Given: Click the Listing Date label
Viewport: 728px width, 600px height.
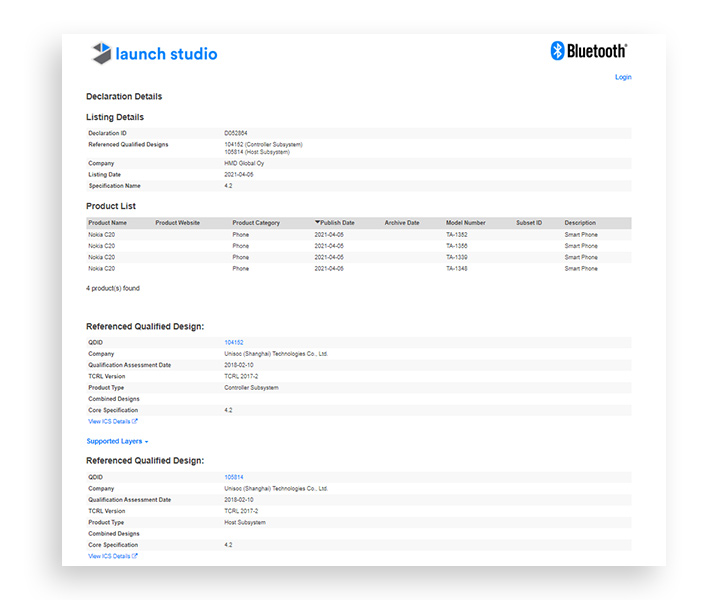Looking at the screenshot, I should (x=104, y=175).
